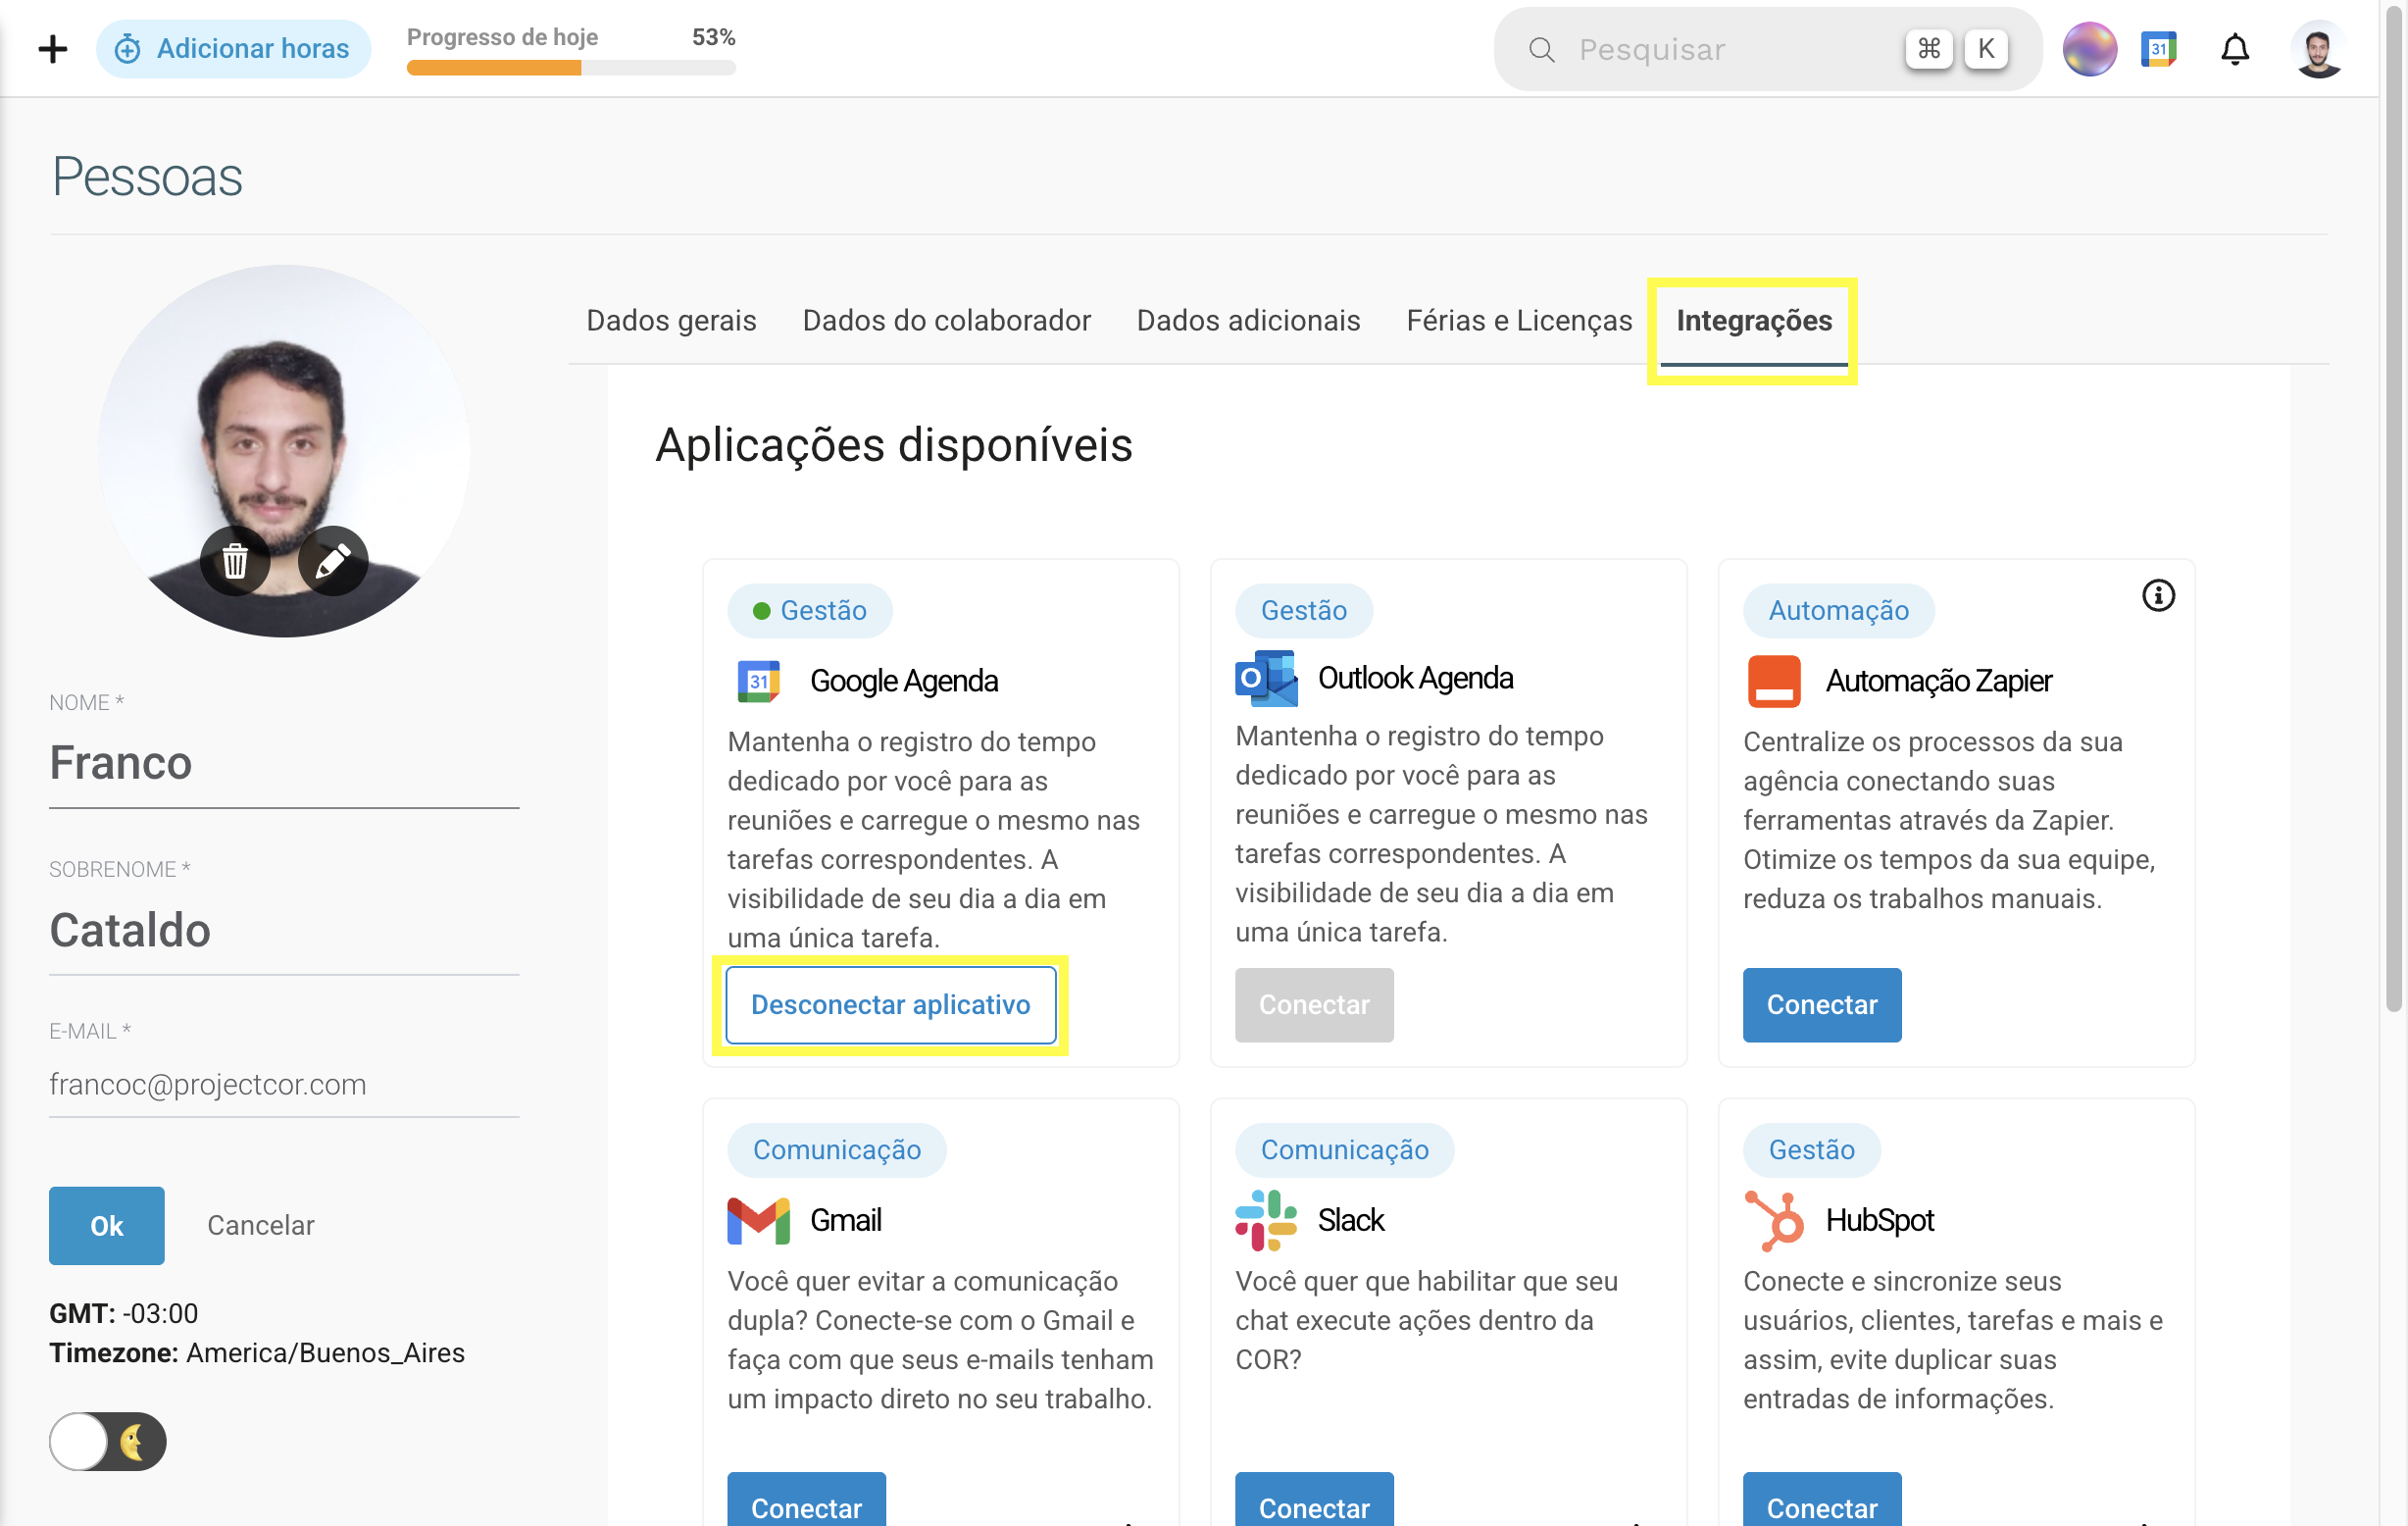Click the Outlook Agenda logo icon
The height and width of the screenshot is (1526, 2408).
(x=1265, y=678)
